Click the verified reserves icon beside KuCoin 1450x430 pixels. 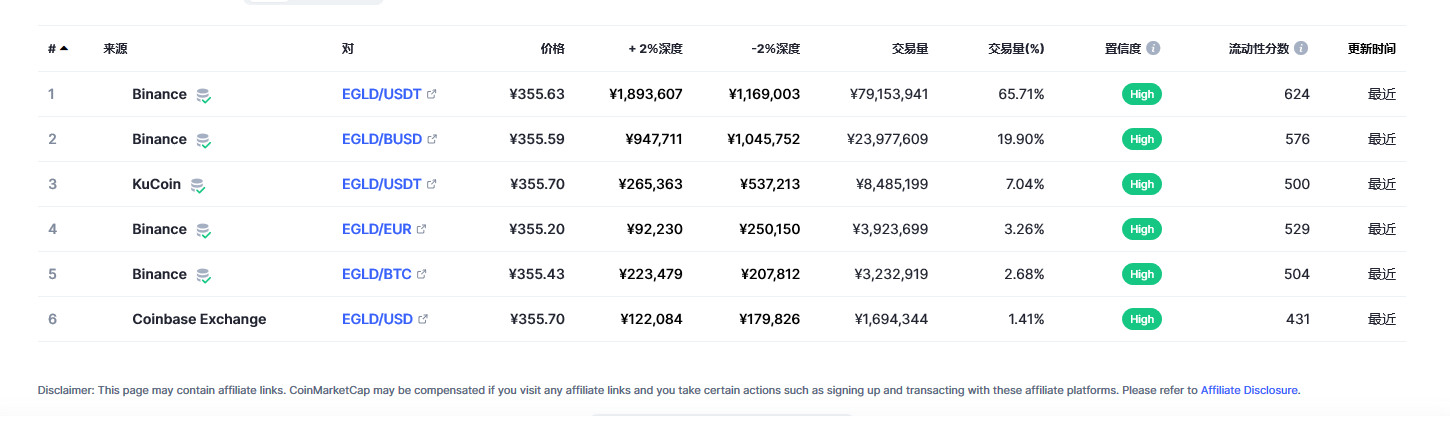198,185
